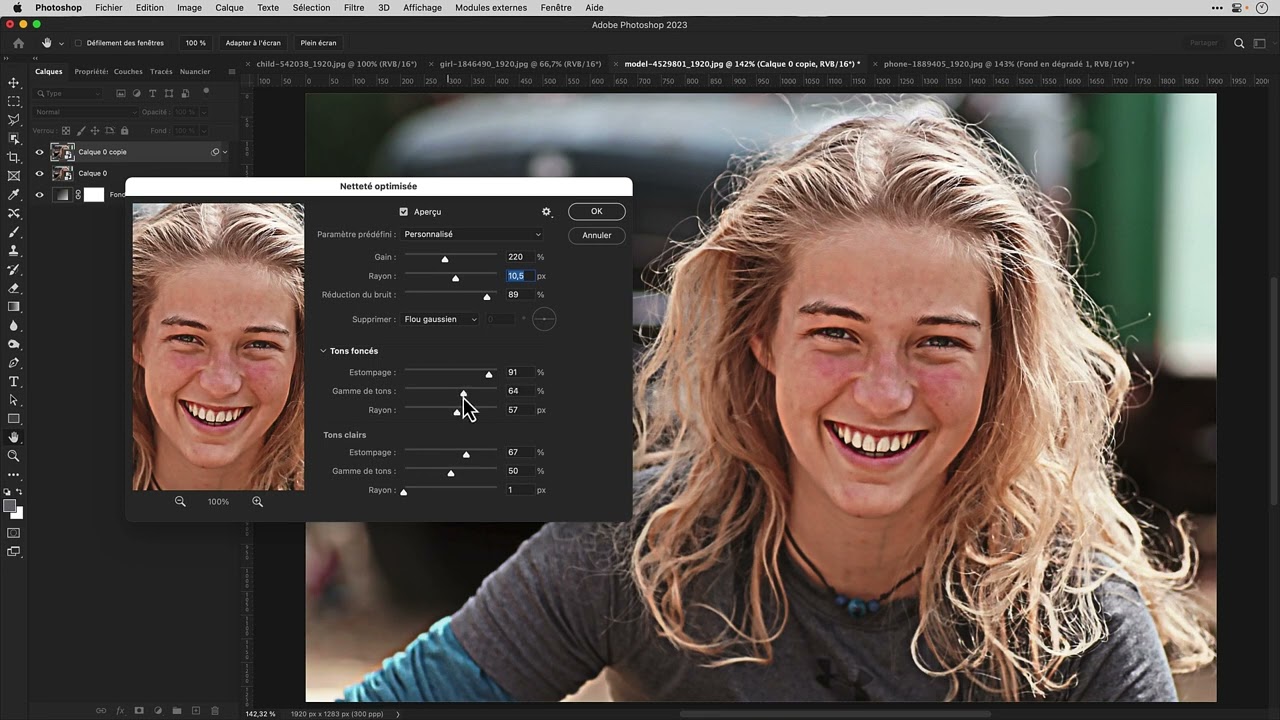Change screen mode icon
The height and width of the screenshot is (720, 1280).
point(14,552)
